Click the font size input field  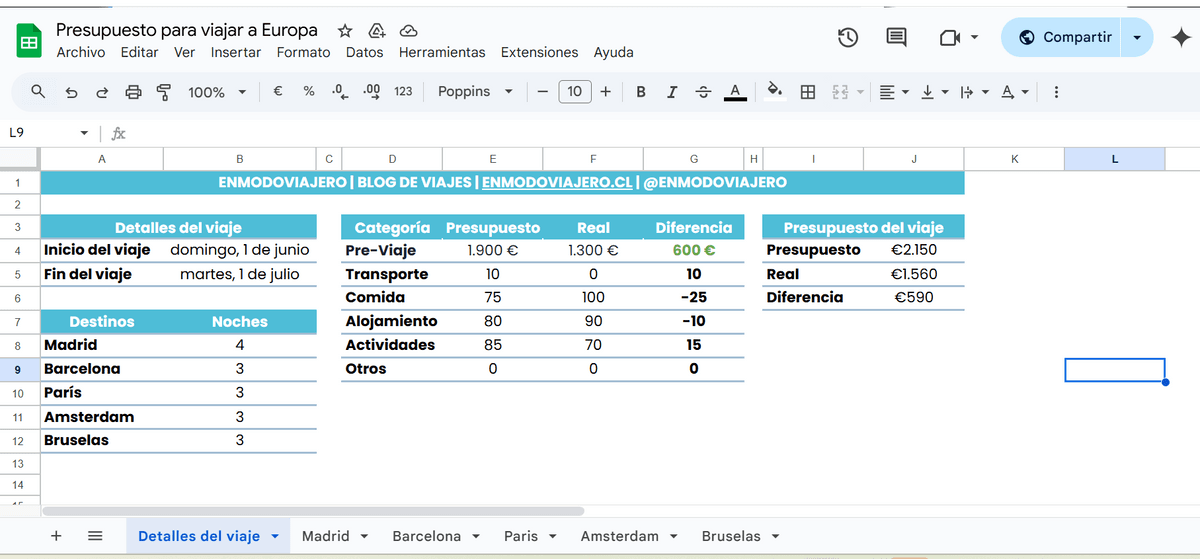[574, 92]
